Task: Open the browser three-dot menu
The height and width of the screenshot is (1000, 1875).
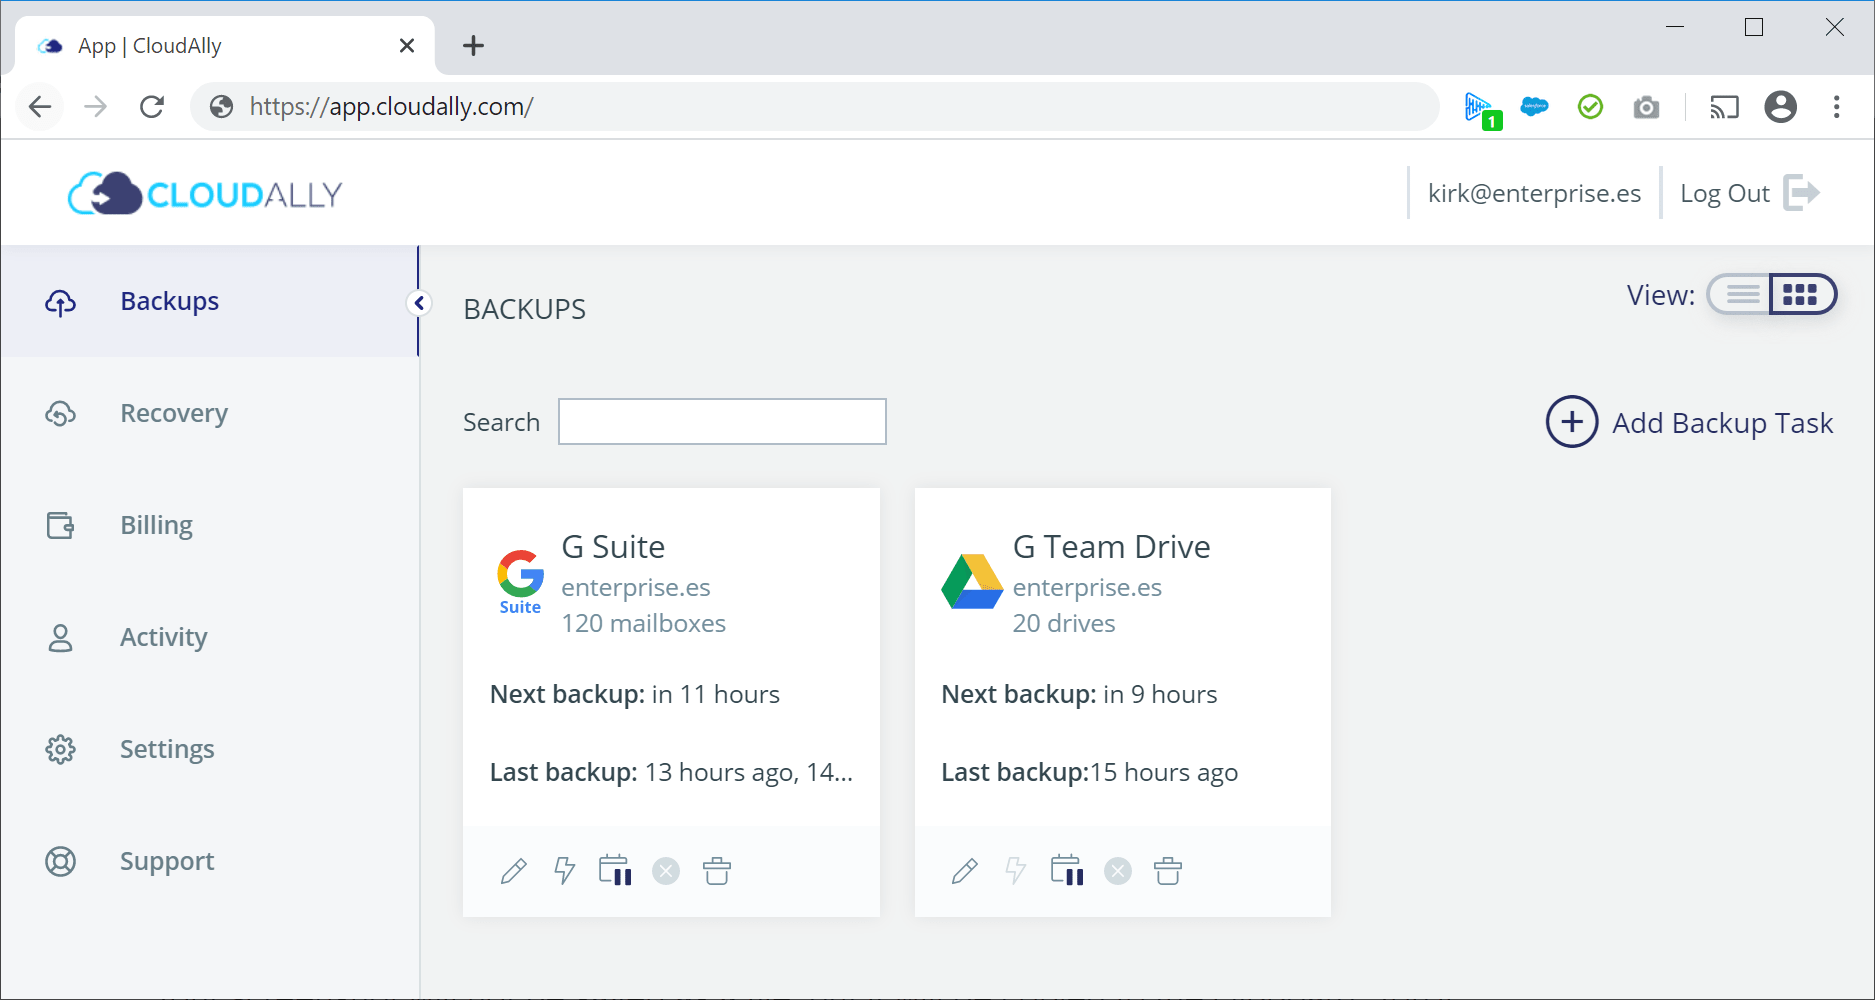Action: click(1836, 107)
